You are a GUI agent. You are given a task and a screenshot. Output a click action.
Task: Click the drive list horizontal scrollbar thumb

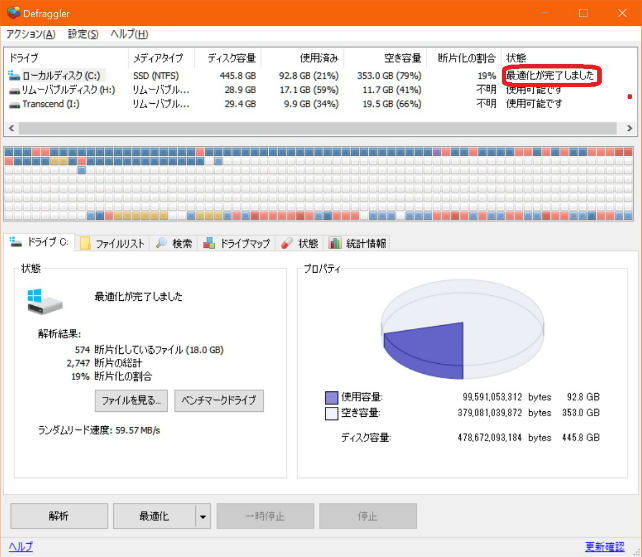[x=318, y=128]
